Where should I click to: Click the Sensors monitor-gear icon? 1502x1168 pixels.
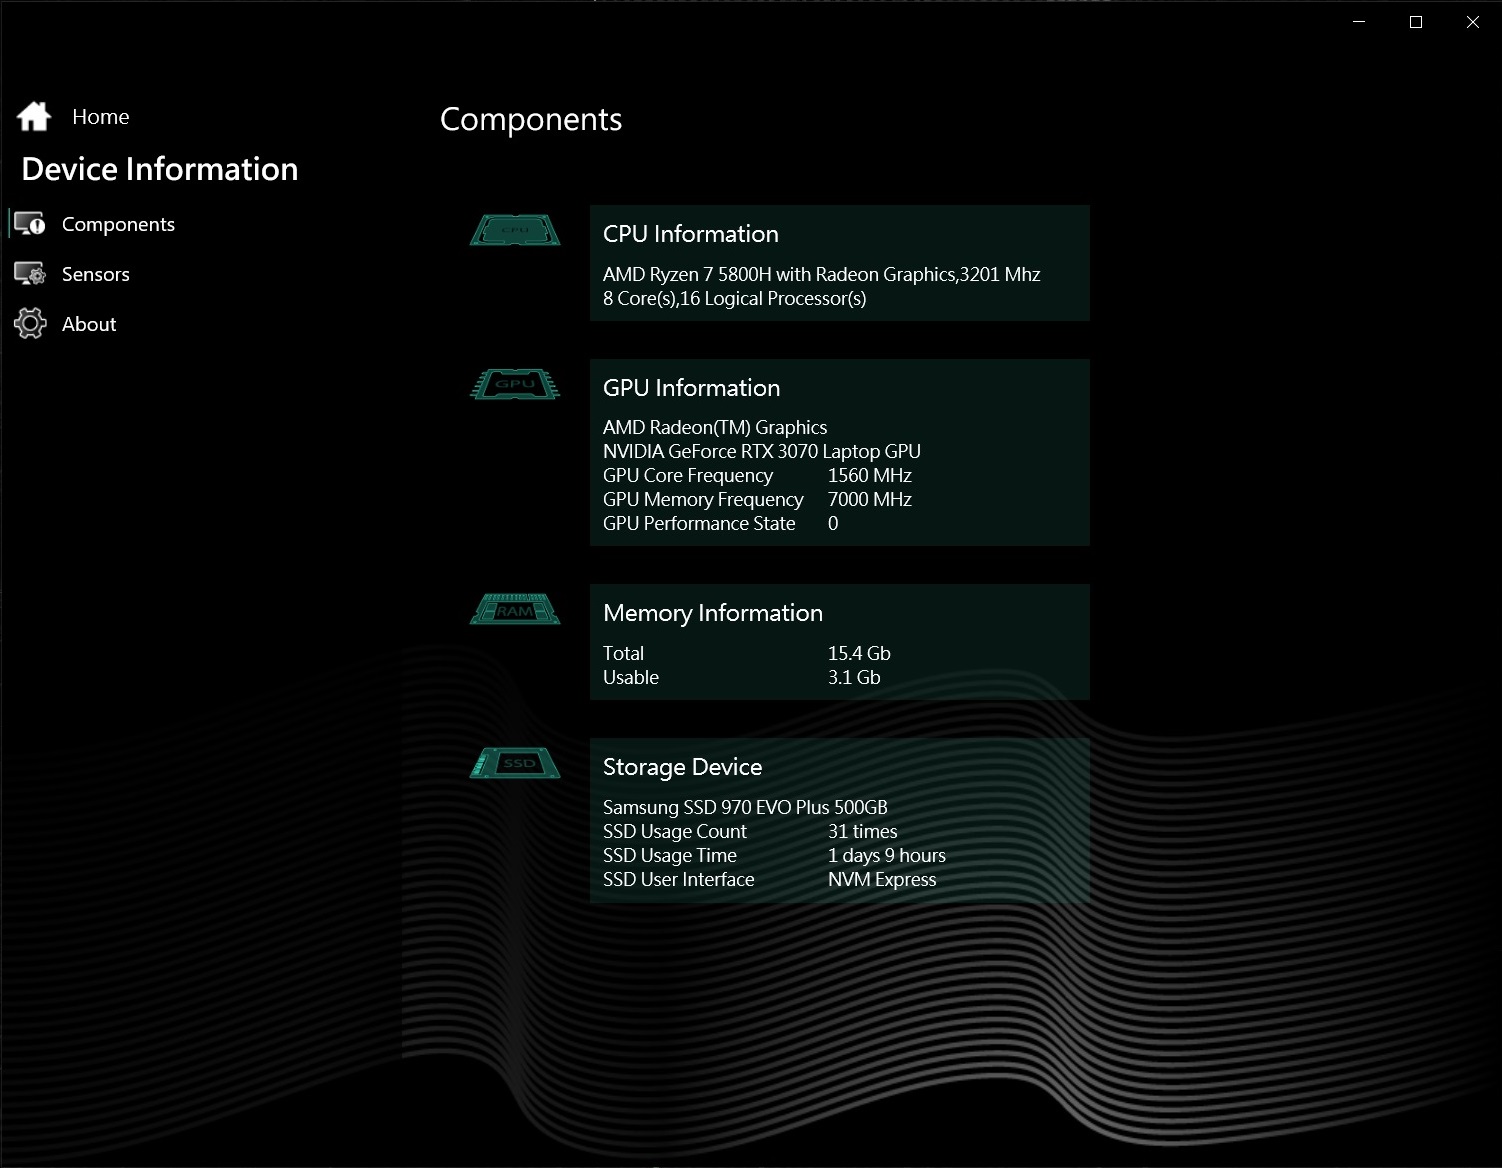coord(30,274)
